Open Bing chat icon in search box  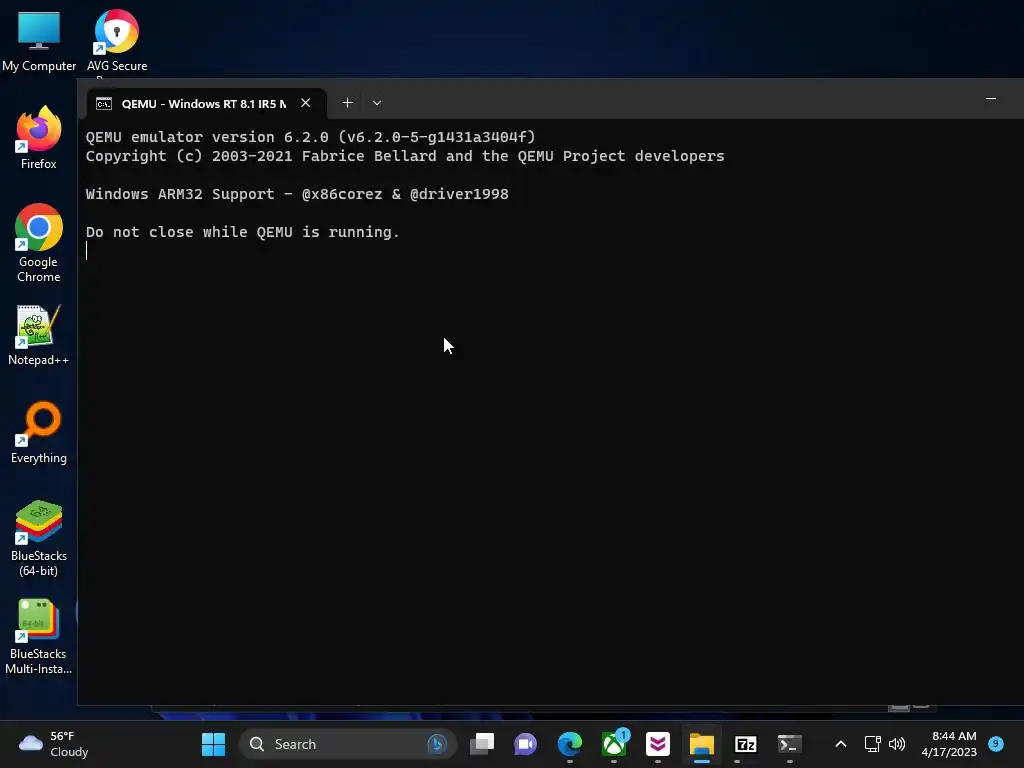click(x=437, y=744)
